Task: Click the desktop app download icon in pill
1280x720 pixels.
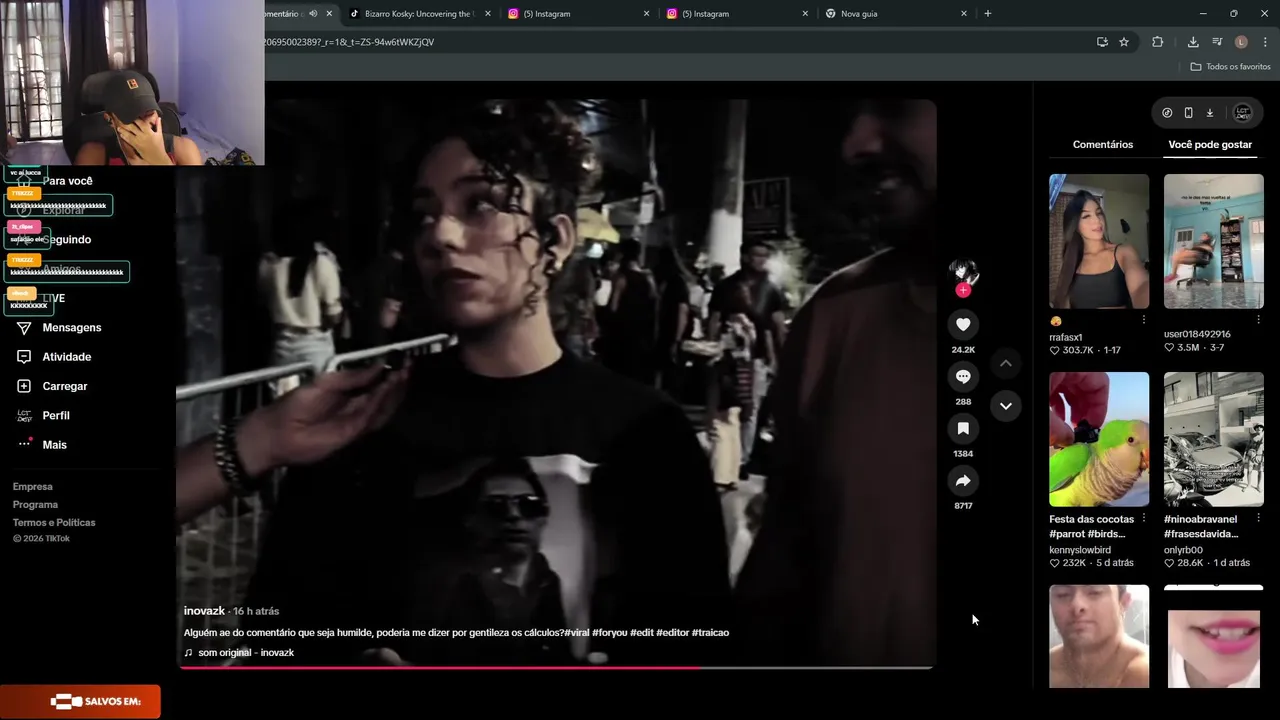Action: point(1209,113)
